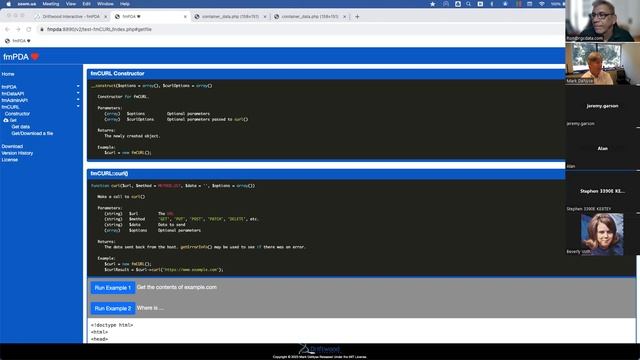640x360 pixels.
Task: Open the Wi-Fi status menu
Action: [x=542, y=4]
